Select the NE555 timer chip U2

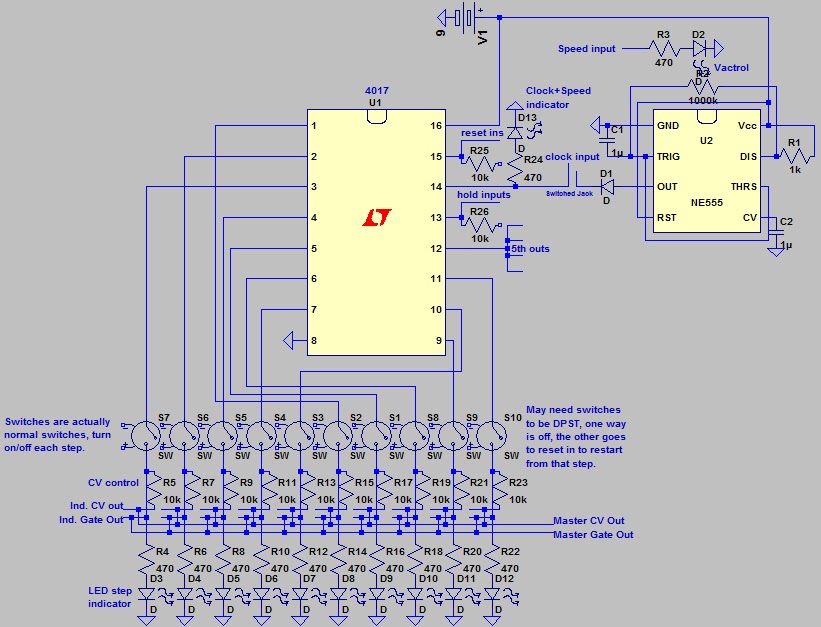pos(706,171)
